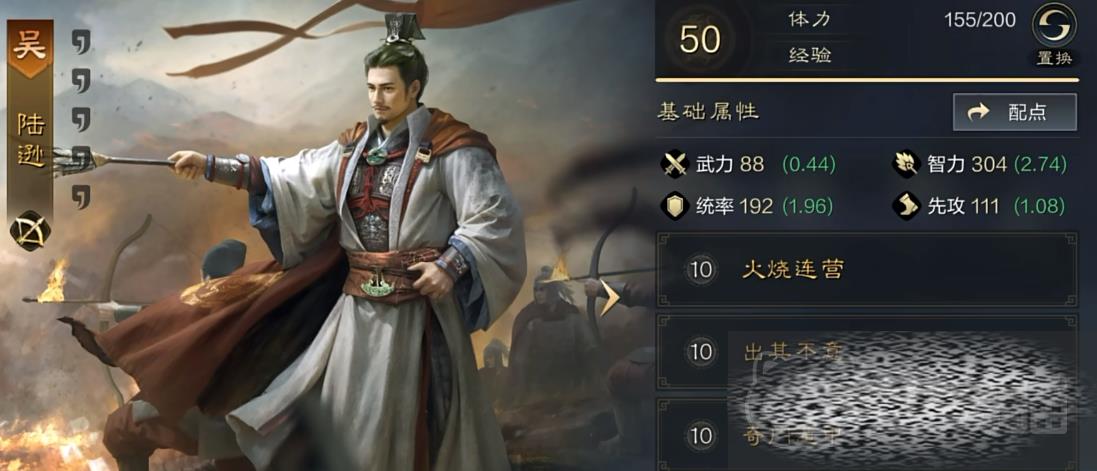Tap the 统率 shield icon
The image size is (1097, 471).
coord(674,206)
